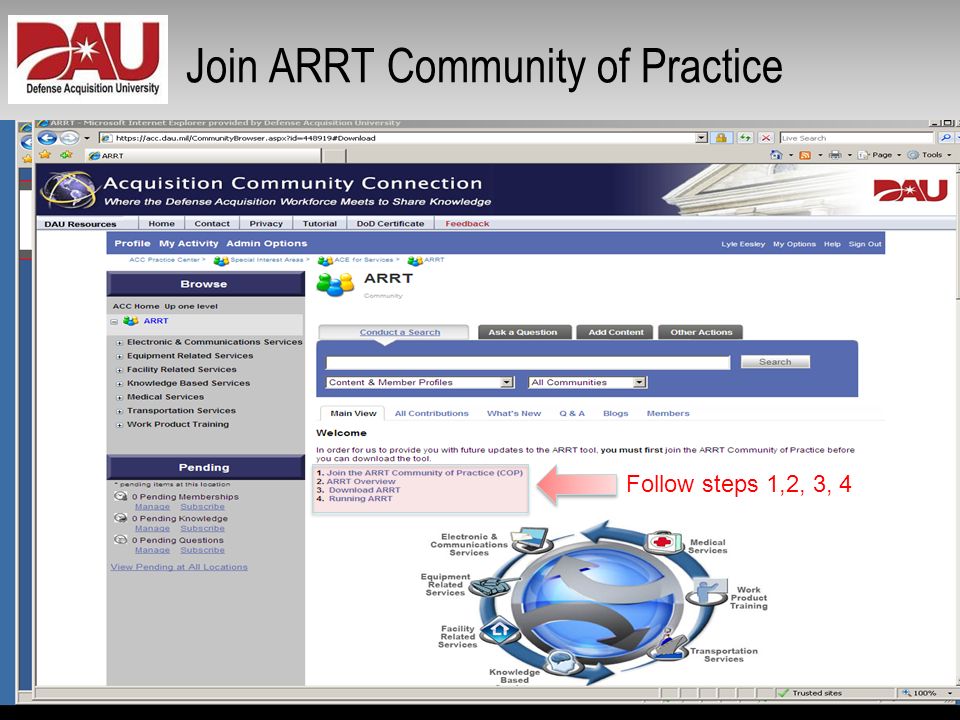Image resolution: width=960 pixels, height=720 pixels.
Task: Click the Print icon in browser toolbar
Action: pos(834,155)
